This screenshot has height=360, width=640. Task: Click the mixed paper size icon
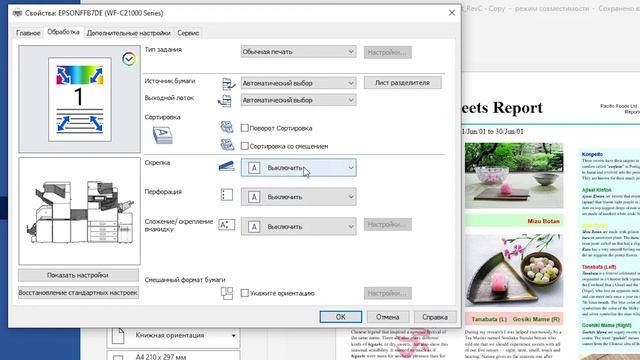click(227, 293)
